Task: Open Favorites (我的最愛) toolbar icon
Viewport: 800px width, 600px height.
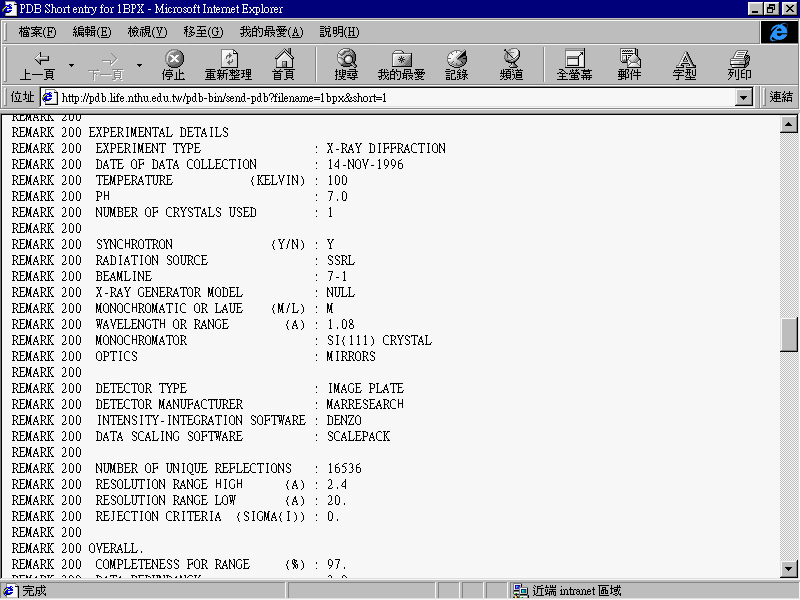Action: (x=402, y=59)
